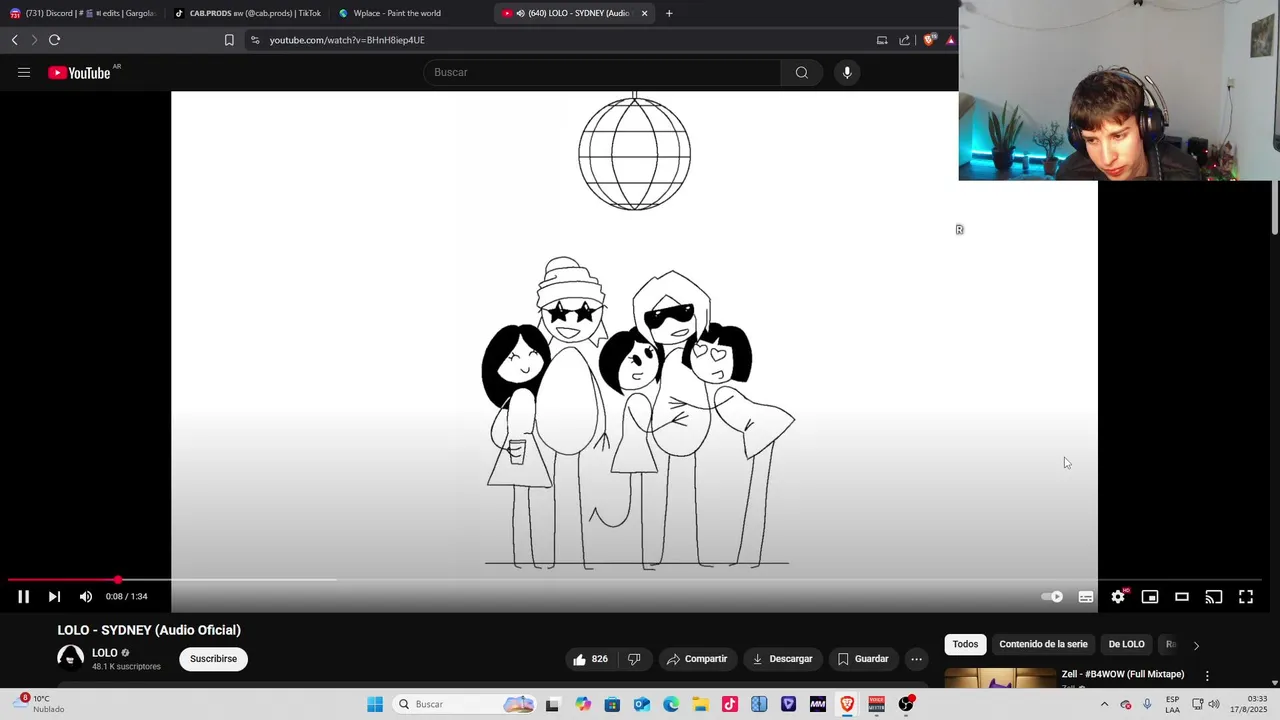Download the video via Descargar
This screenshot has height=720, width=1280.
782,659
